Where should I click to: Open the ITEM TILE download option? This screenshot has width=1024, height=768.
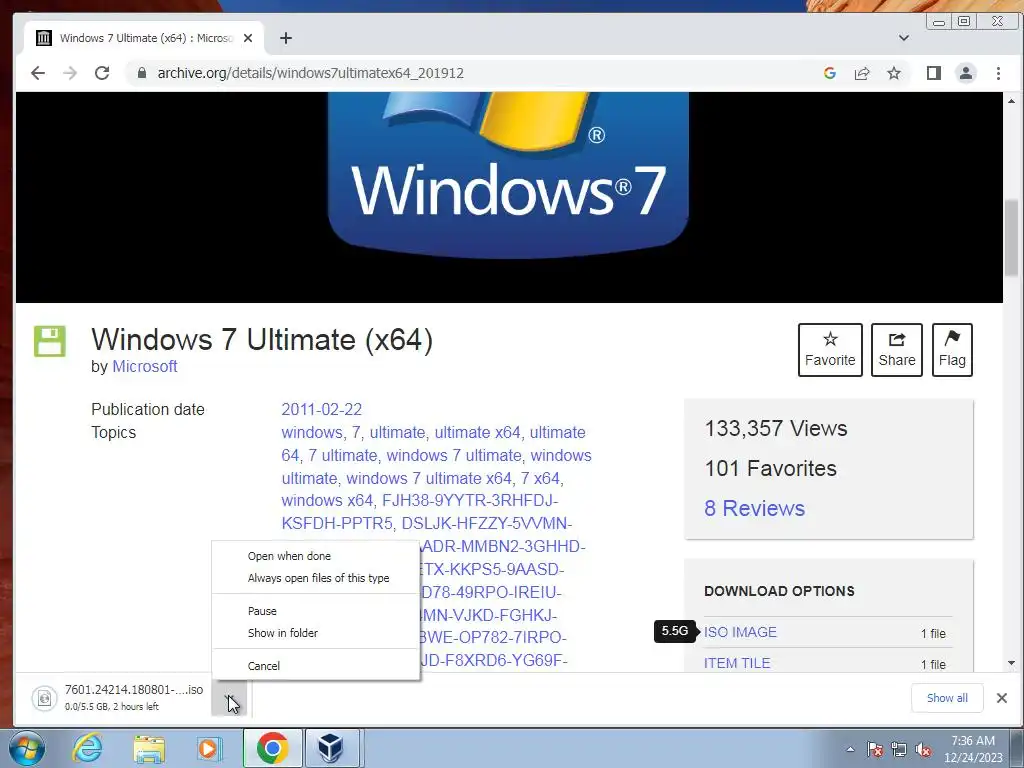(x=737, y=663)
